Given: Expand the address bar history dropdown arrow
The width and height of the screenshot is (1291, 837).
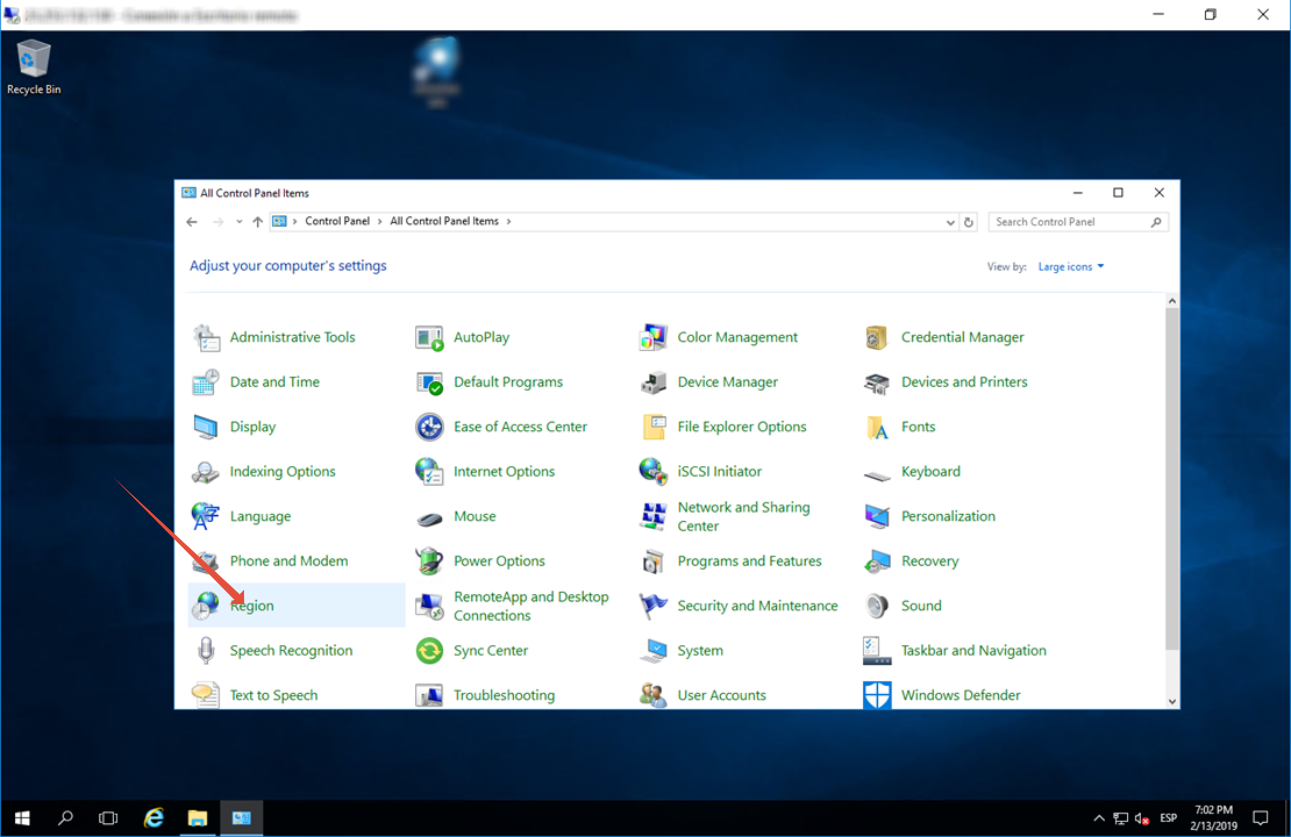Looking at the screenshot, I should point(950,222).
